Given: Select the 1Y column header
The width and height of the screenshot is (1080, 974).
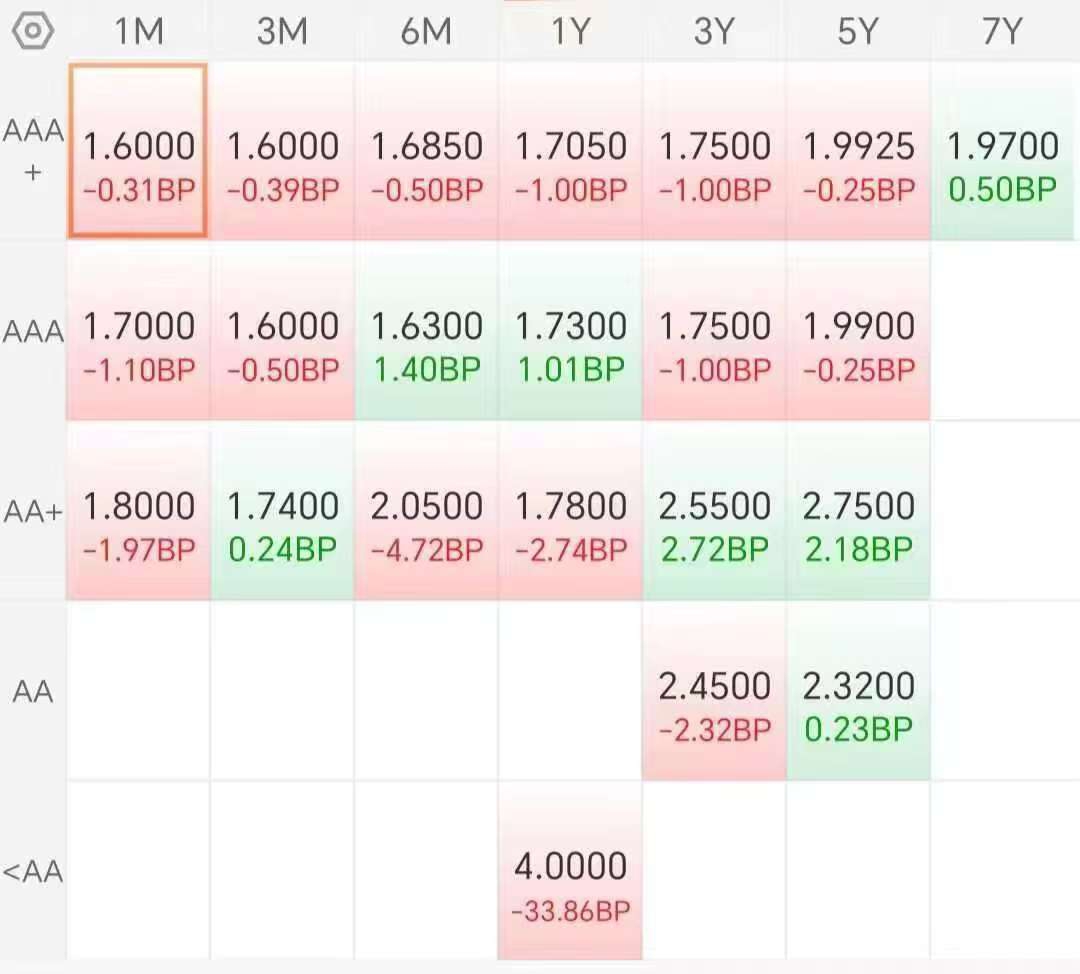Looking at the screenshot, I should click(x=570, y=32).
